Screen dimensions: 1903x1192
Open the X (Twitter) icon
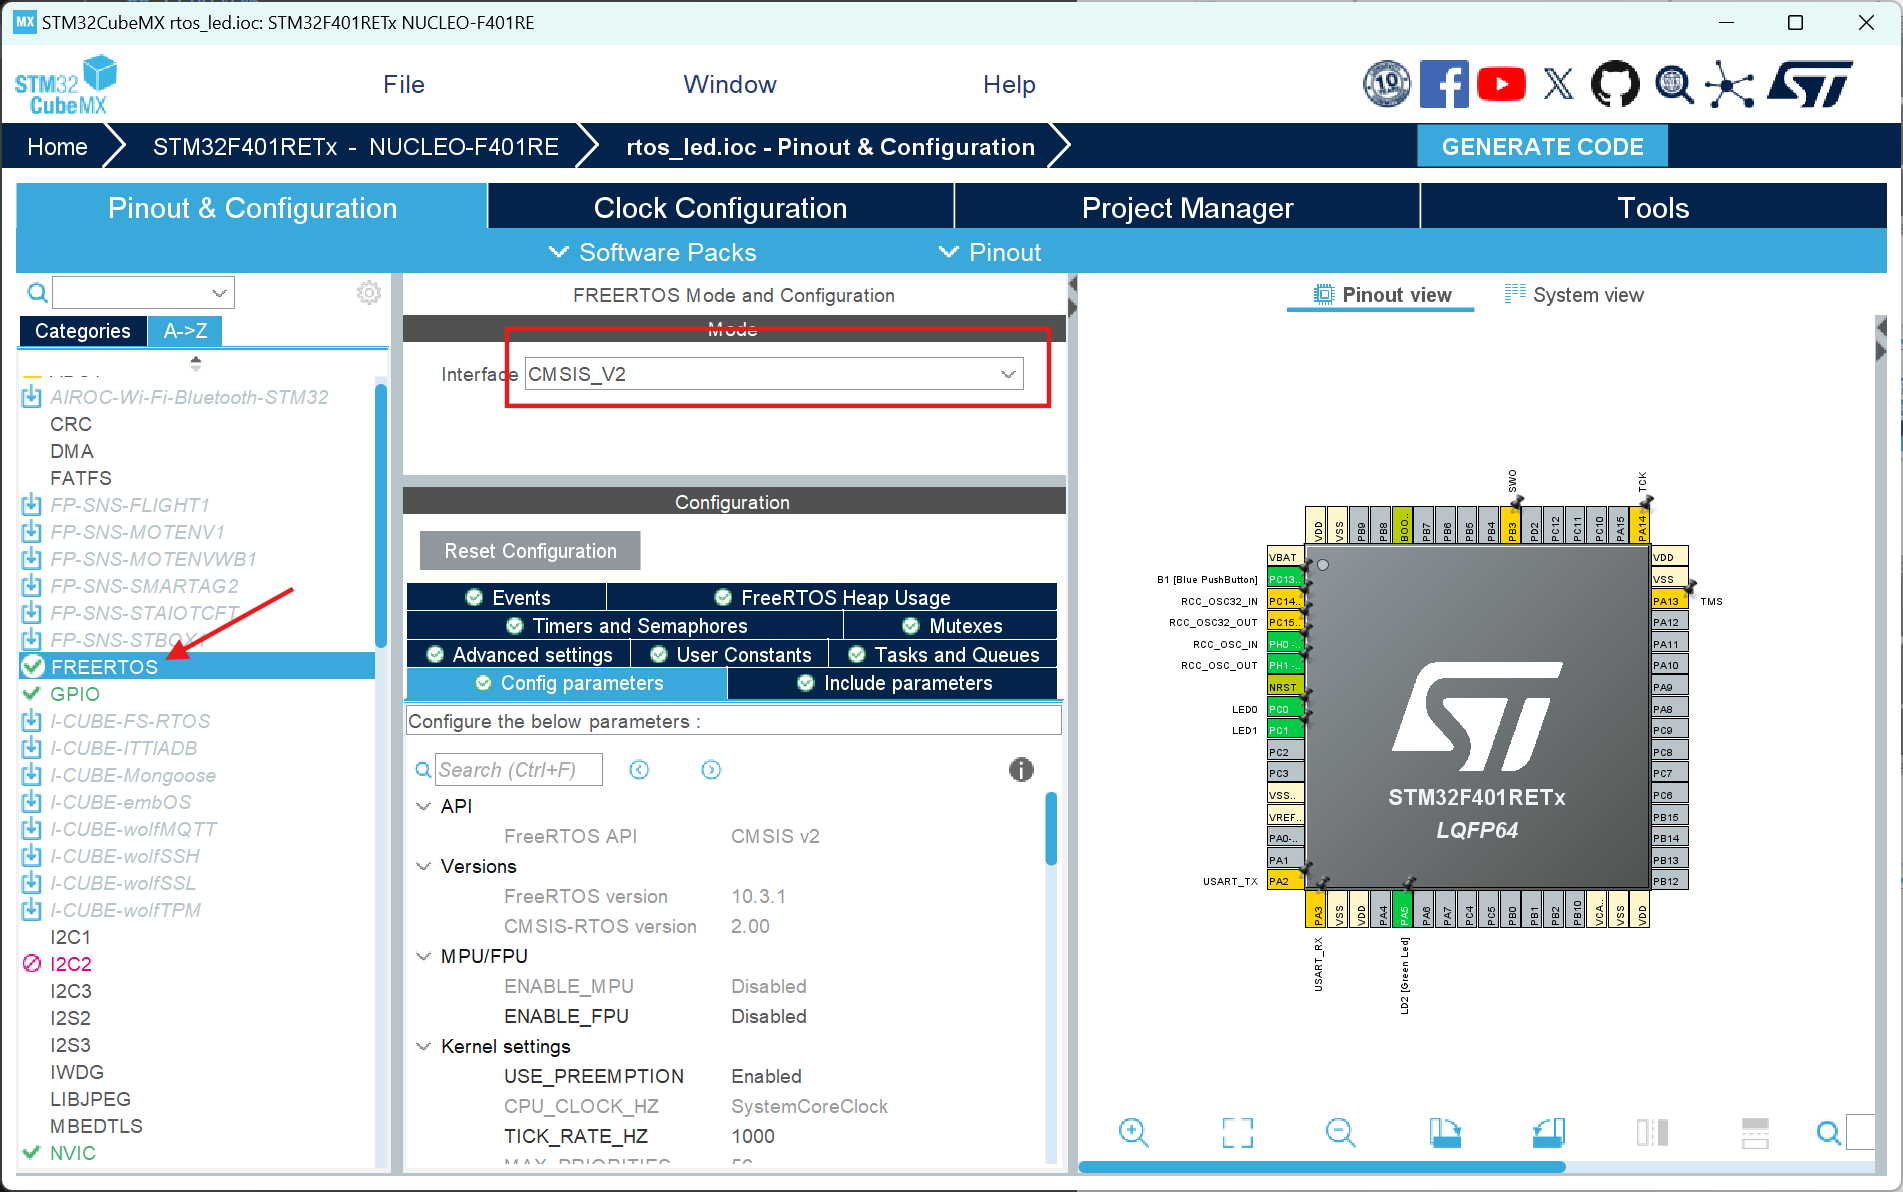(x=1558, y=84)
